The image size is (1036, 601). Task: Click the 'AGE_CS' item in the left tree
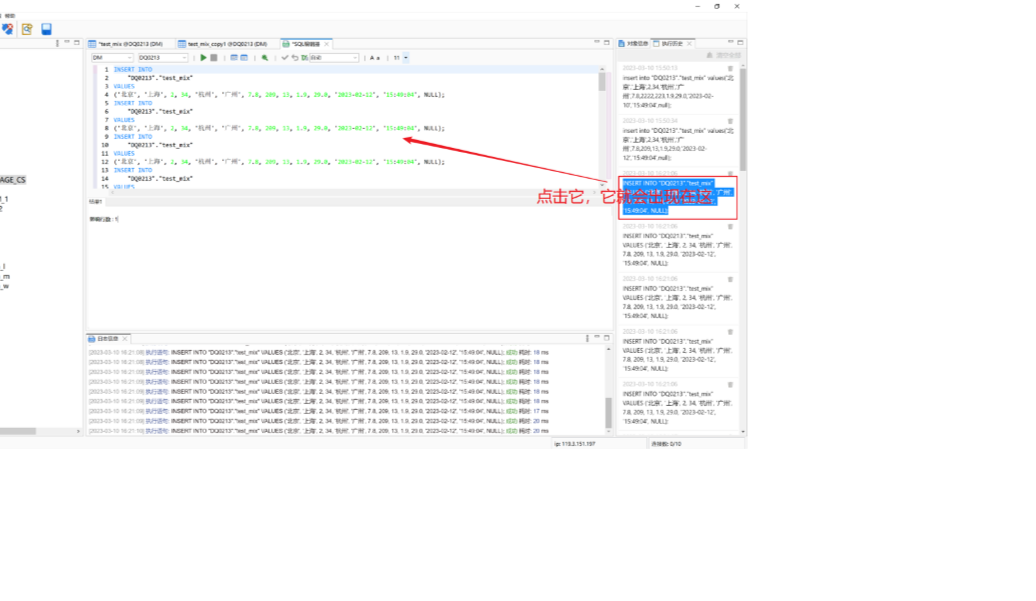pos(13,180)
